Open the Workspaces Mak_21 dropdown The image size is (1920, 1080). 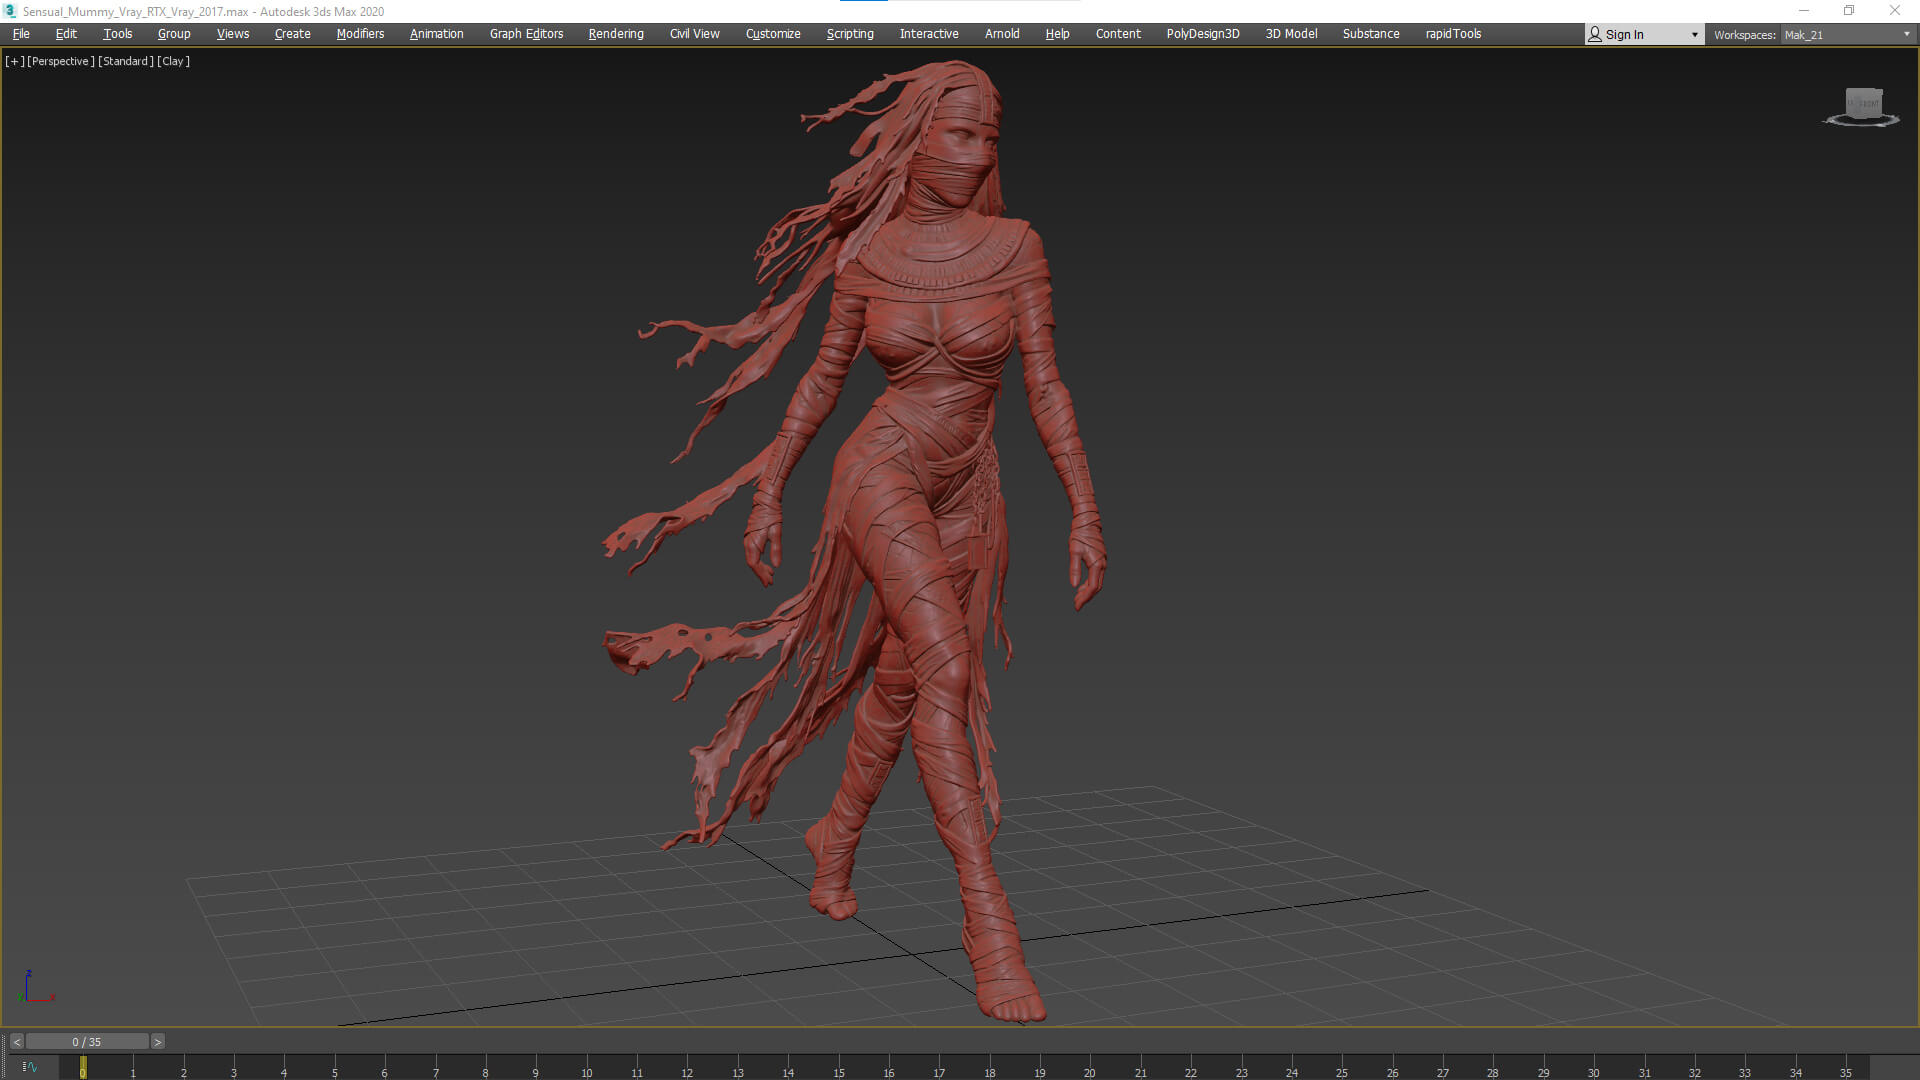click(x=1847, y=35)
